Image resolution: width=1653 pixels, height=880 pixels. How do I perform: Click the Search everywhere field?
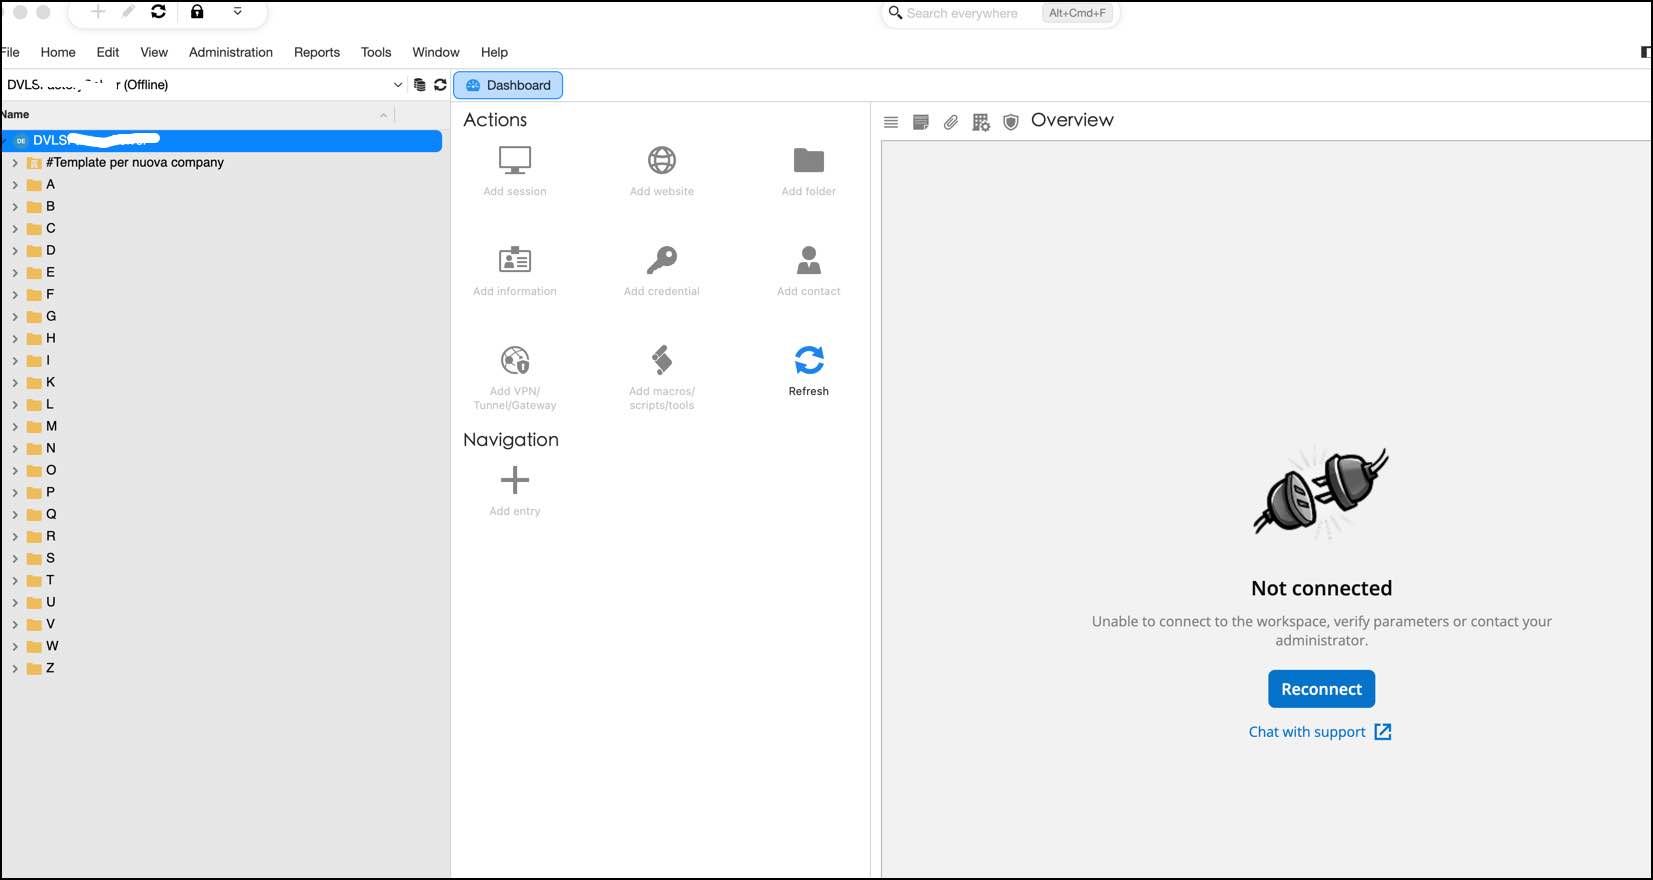click(1001, 13)
